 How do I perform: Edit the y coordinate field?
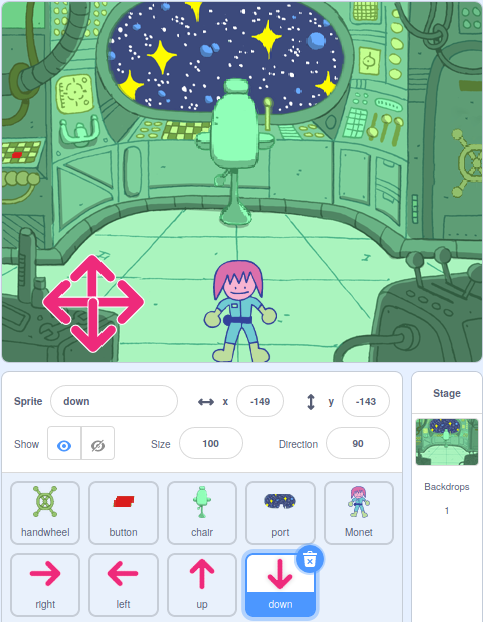tap(366, 401)
